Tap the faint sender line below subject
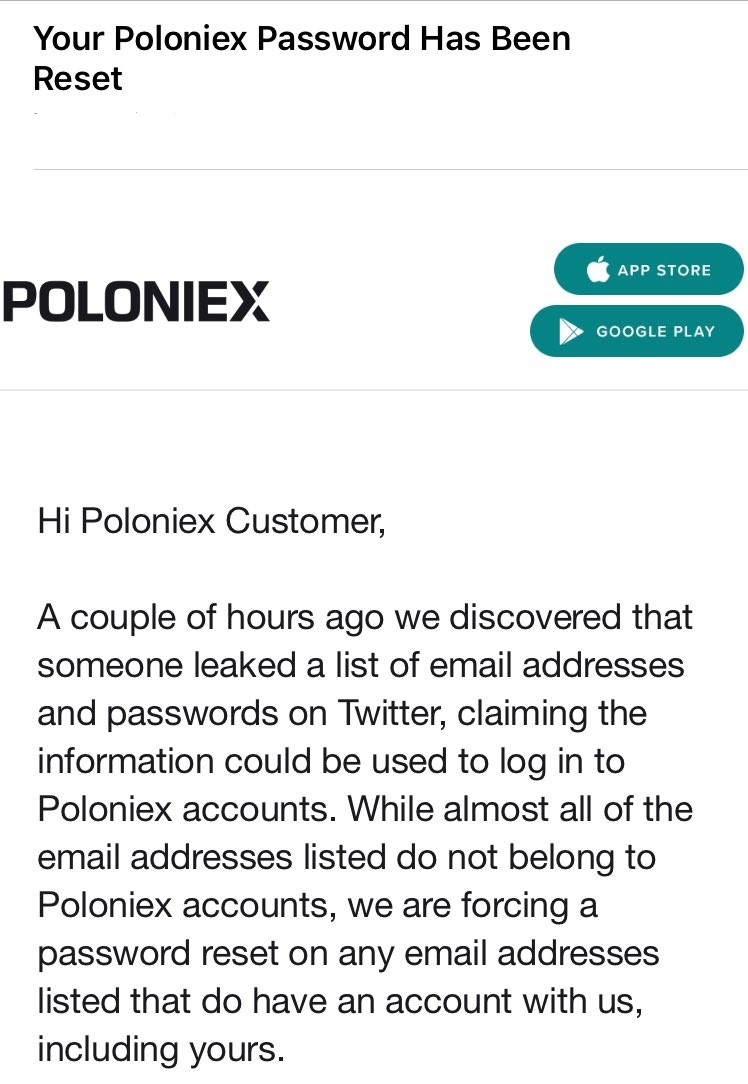Viewport: 748px width, 1084px height. pos(105,114)
